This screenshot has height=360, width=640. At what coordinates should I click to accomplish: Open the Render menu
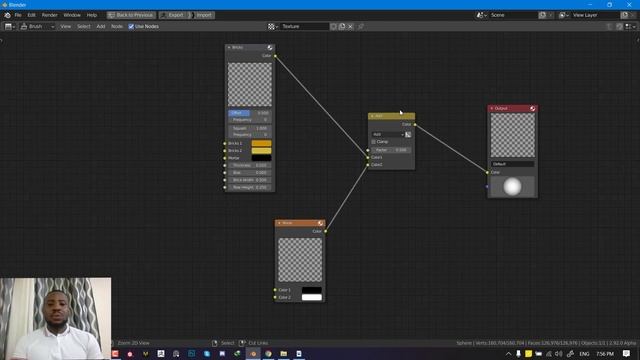click(49, 15)
